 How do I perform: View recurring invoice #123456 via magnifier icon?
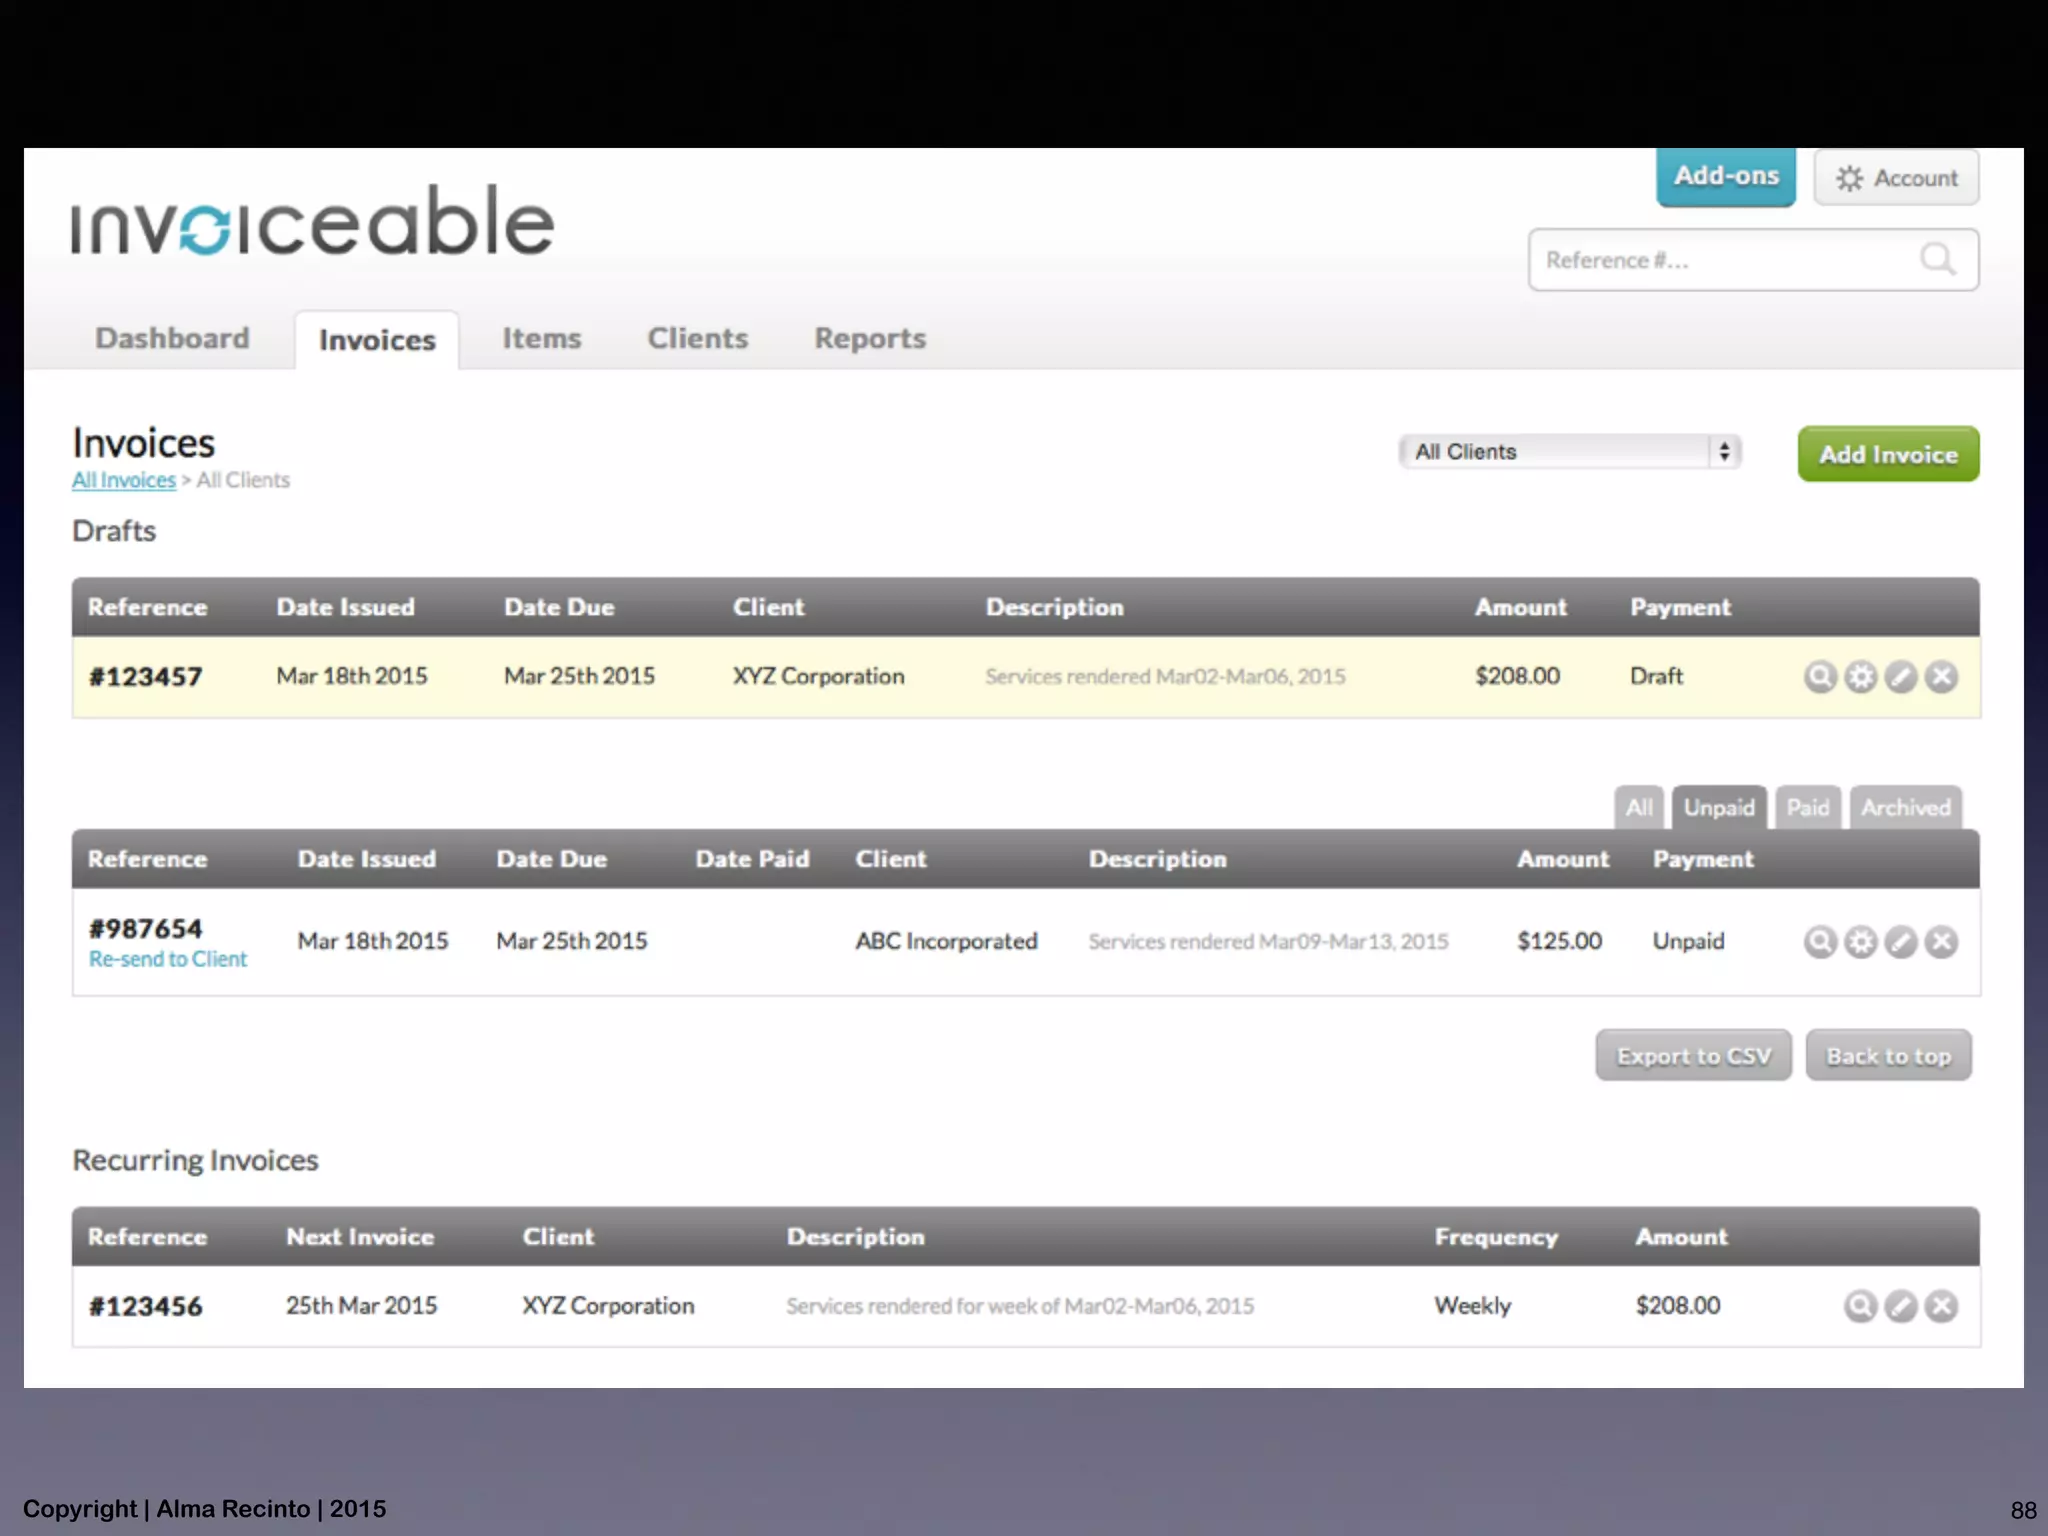(x=1860, y=1306)
